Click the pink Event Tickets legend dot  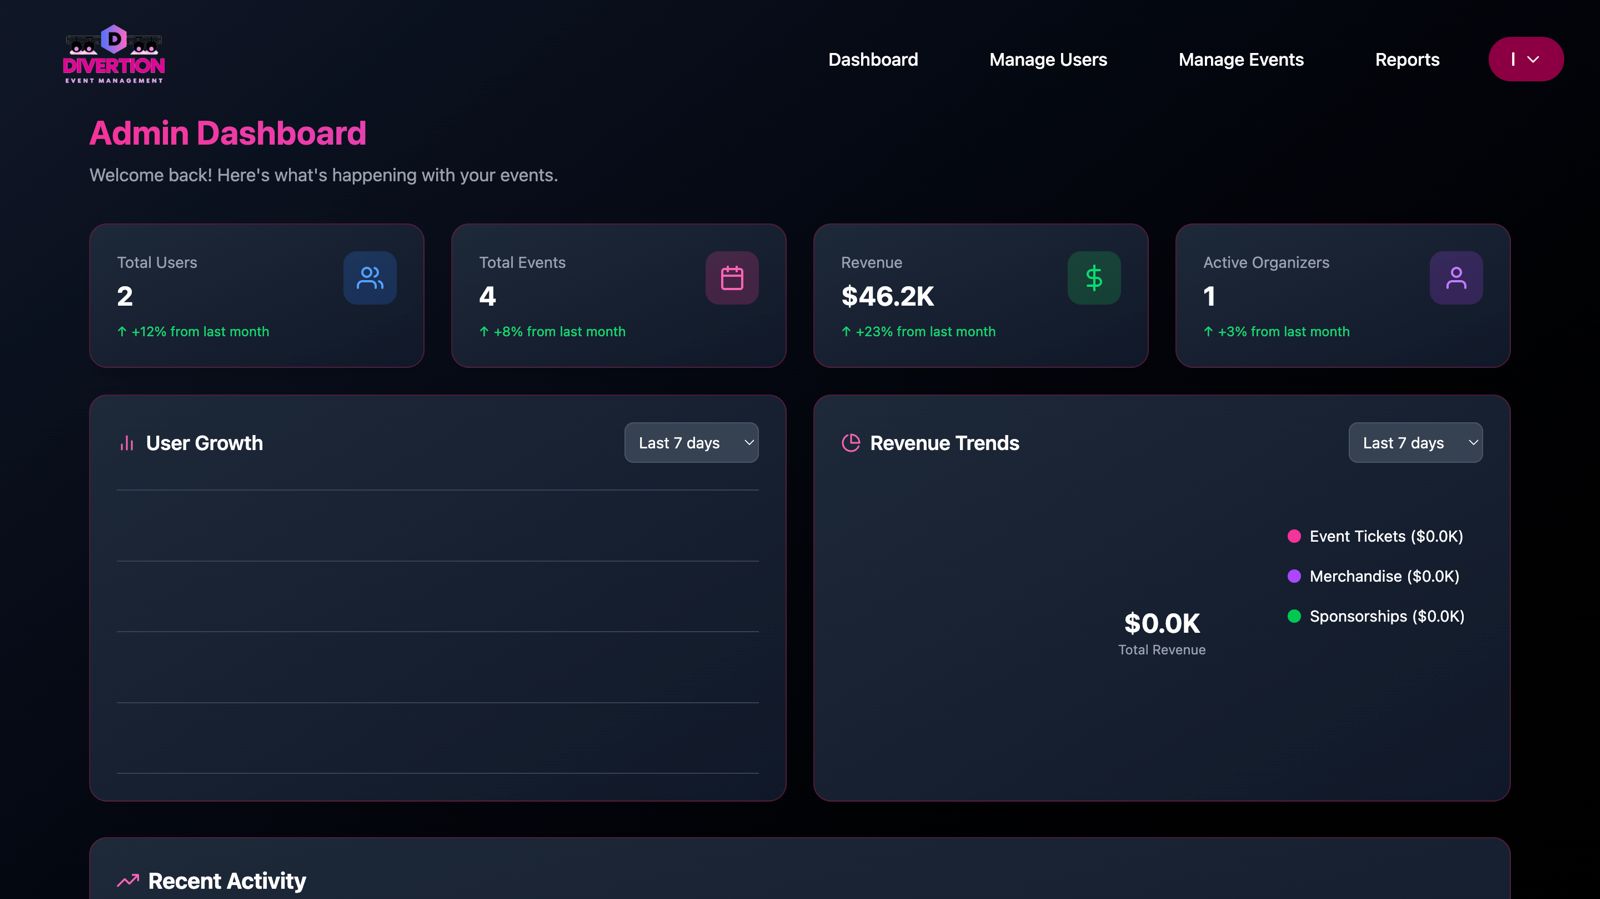point(1294,537)
